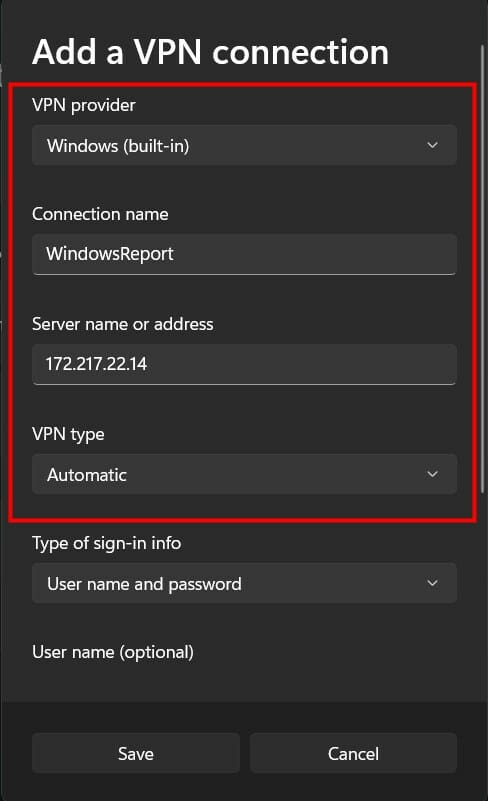Click the Server name or address field
The image size is (488, 801).
pyautogui.click(x=244, y=364)
